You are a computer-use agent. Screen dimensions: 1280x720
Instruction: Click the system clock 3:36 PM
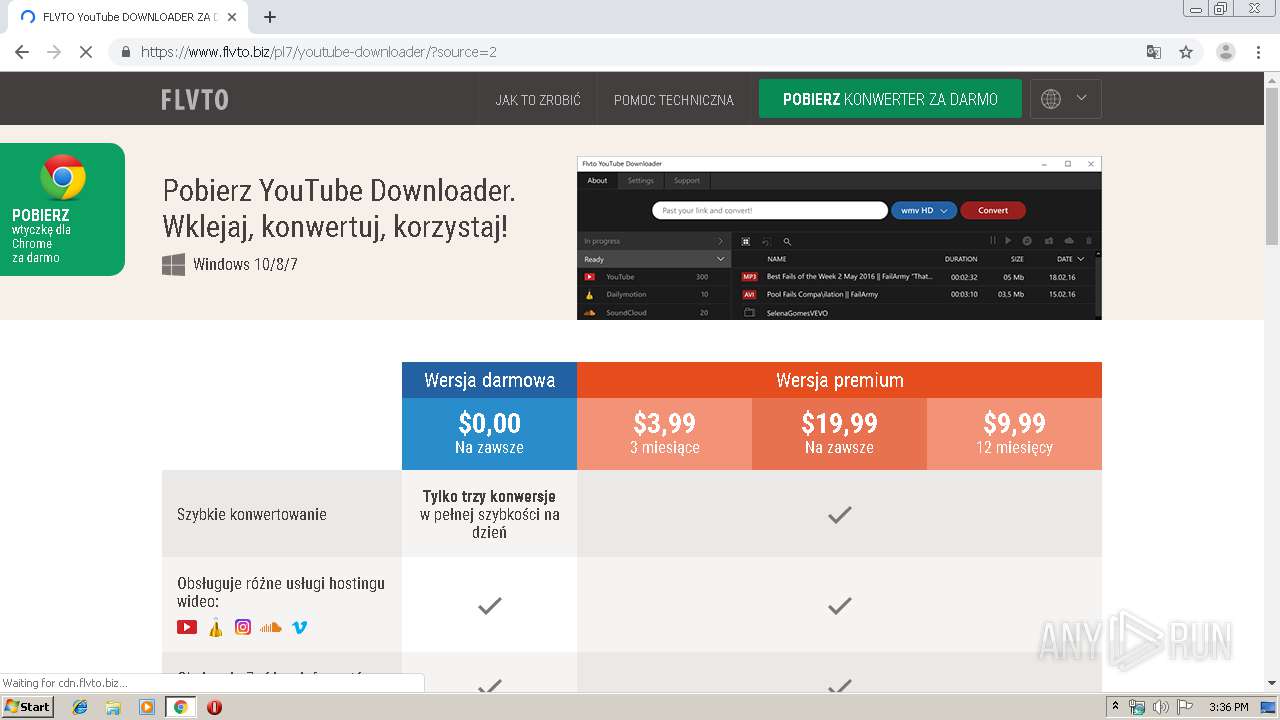point(1228,707)
